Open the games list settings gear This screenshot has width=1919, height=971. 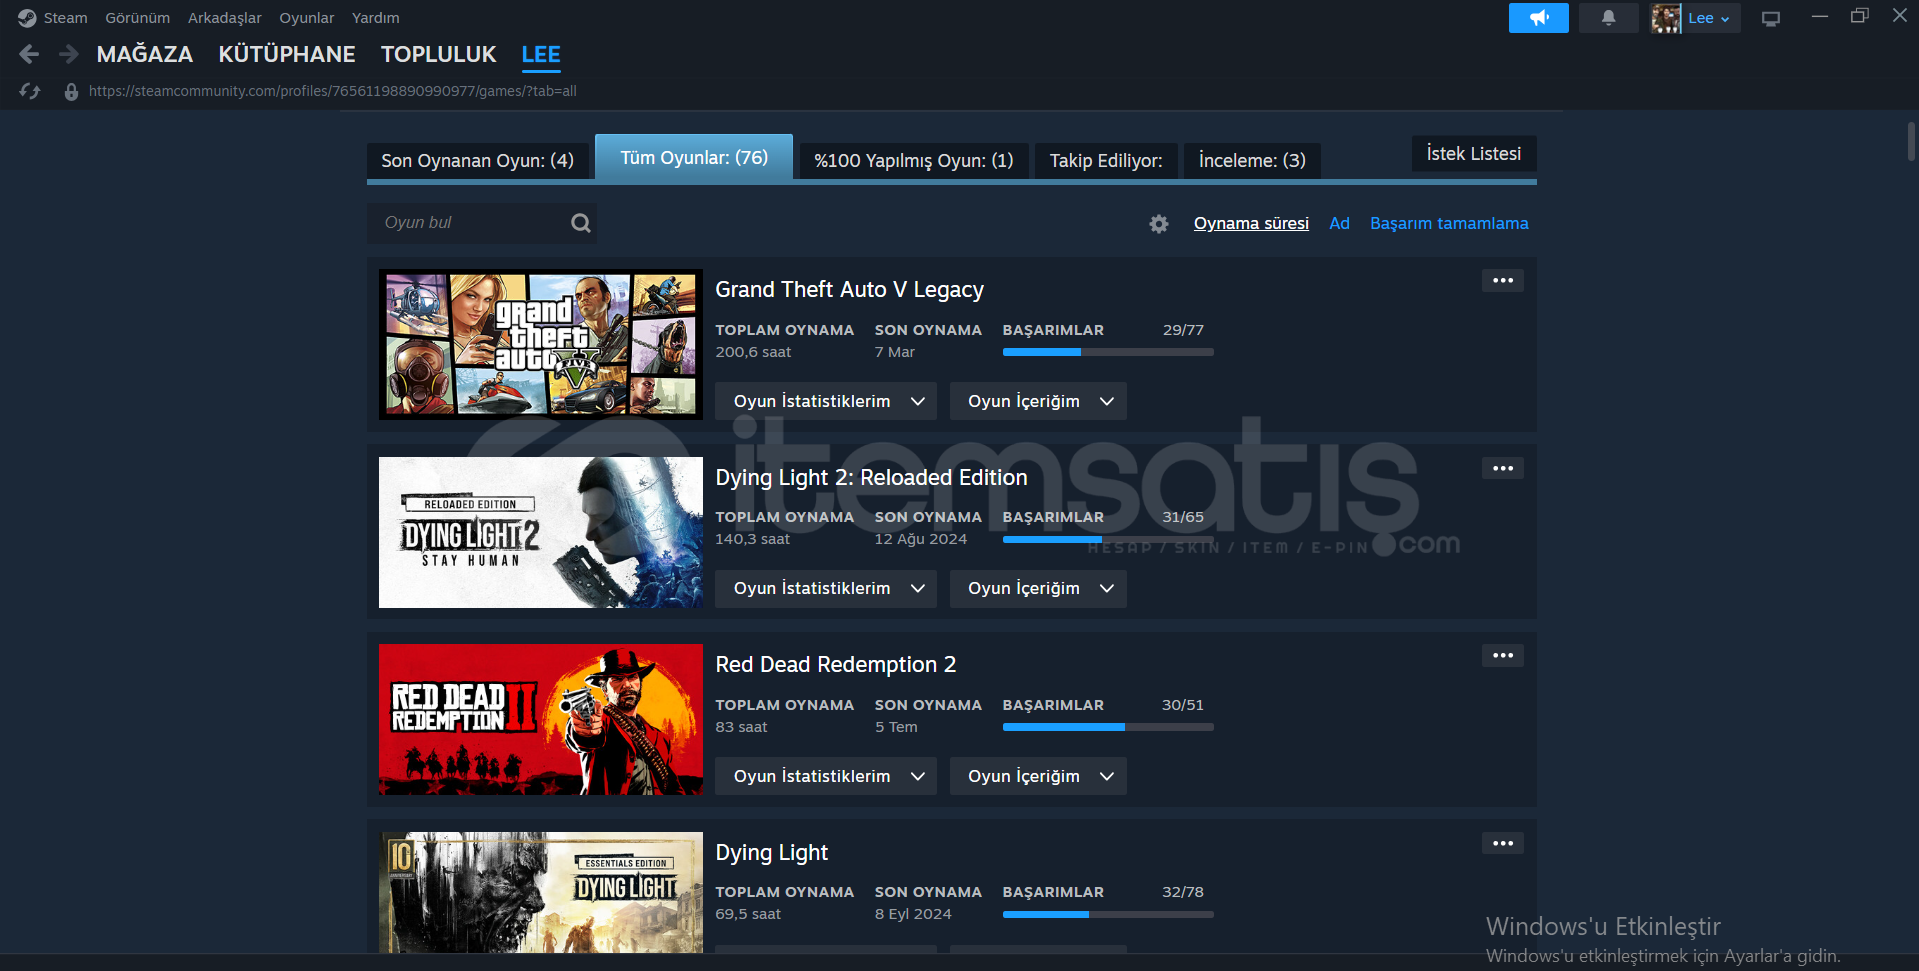(x=1159, y=224)
